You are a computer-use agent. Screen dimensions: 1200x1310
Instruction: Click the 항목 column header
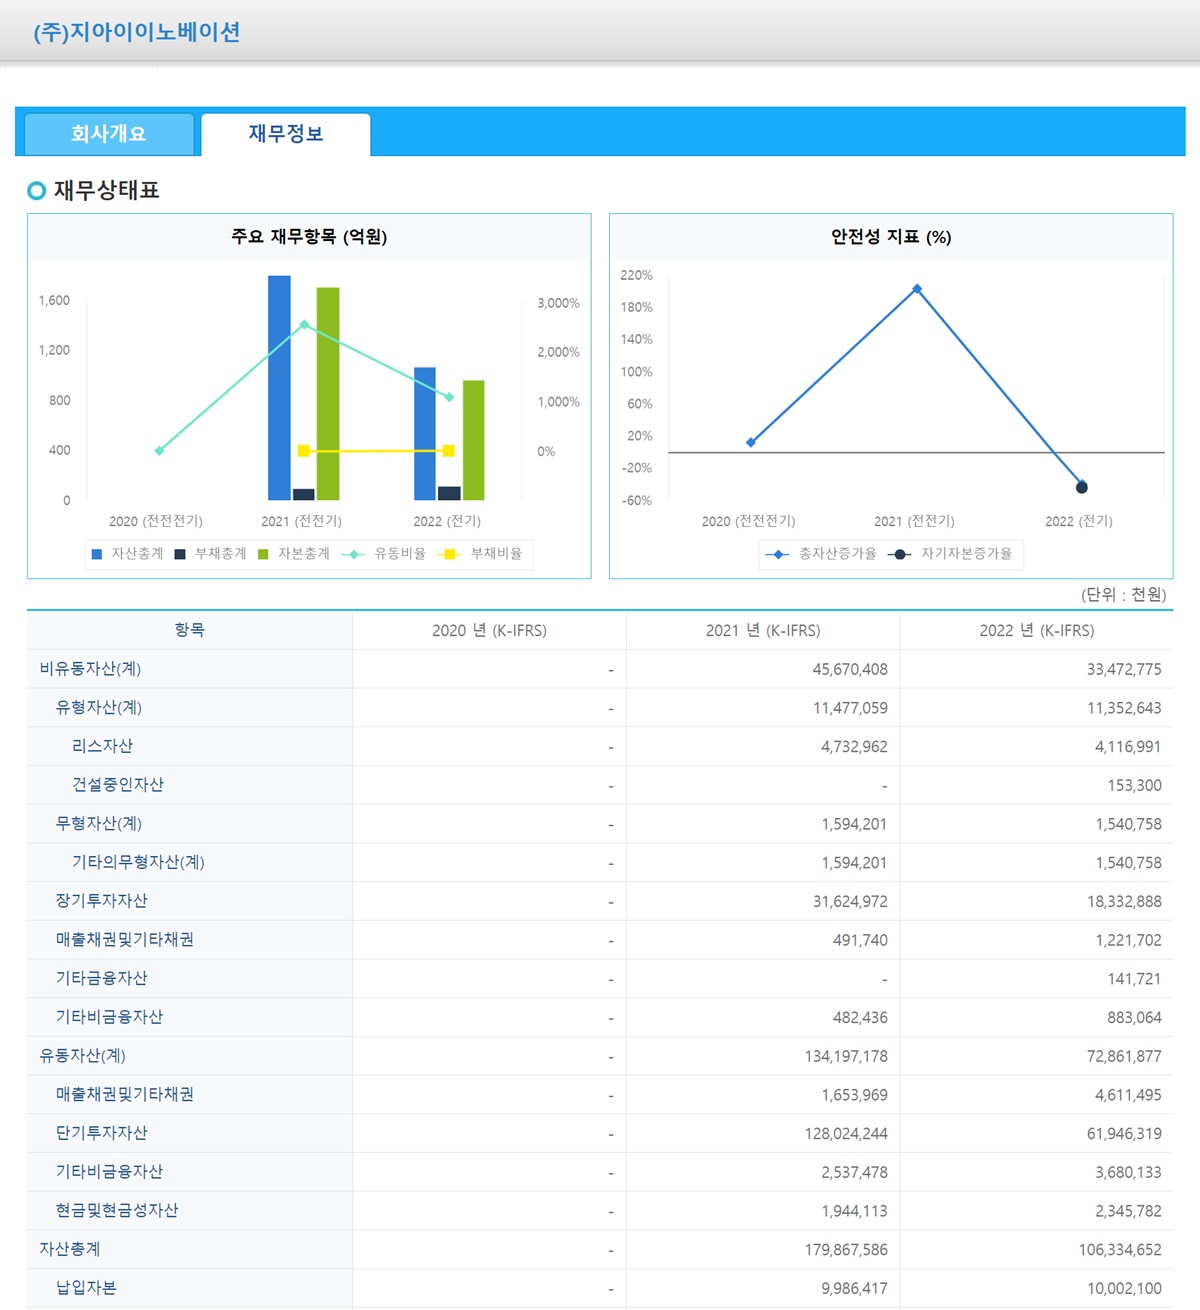click(190, 630)
